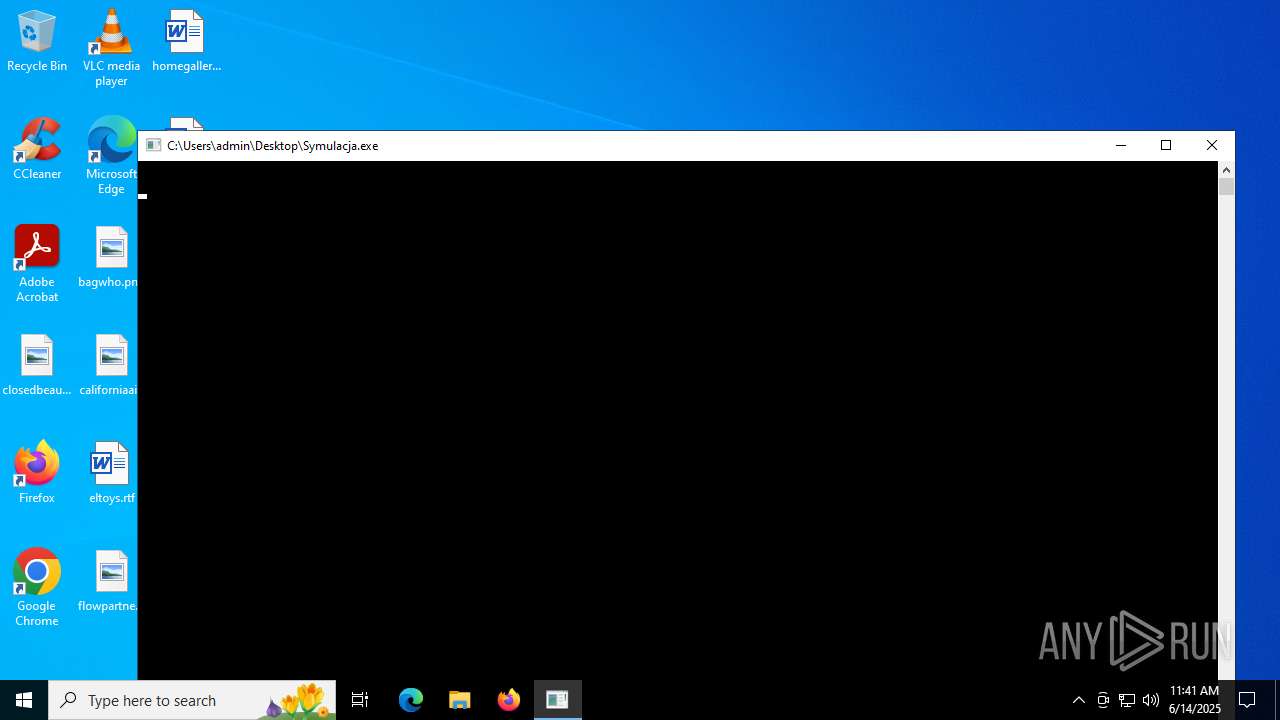Open Firefox from the taskbar
The width and height of the screenshot is (1280, 720).
509,700
